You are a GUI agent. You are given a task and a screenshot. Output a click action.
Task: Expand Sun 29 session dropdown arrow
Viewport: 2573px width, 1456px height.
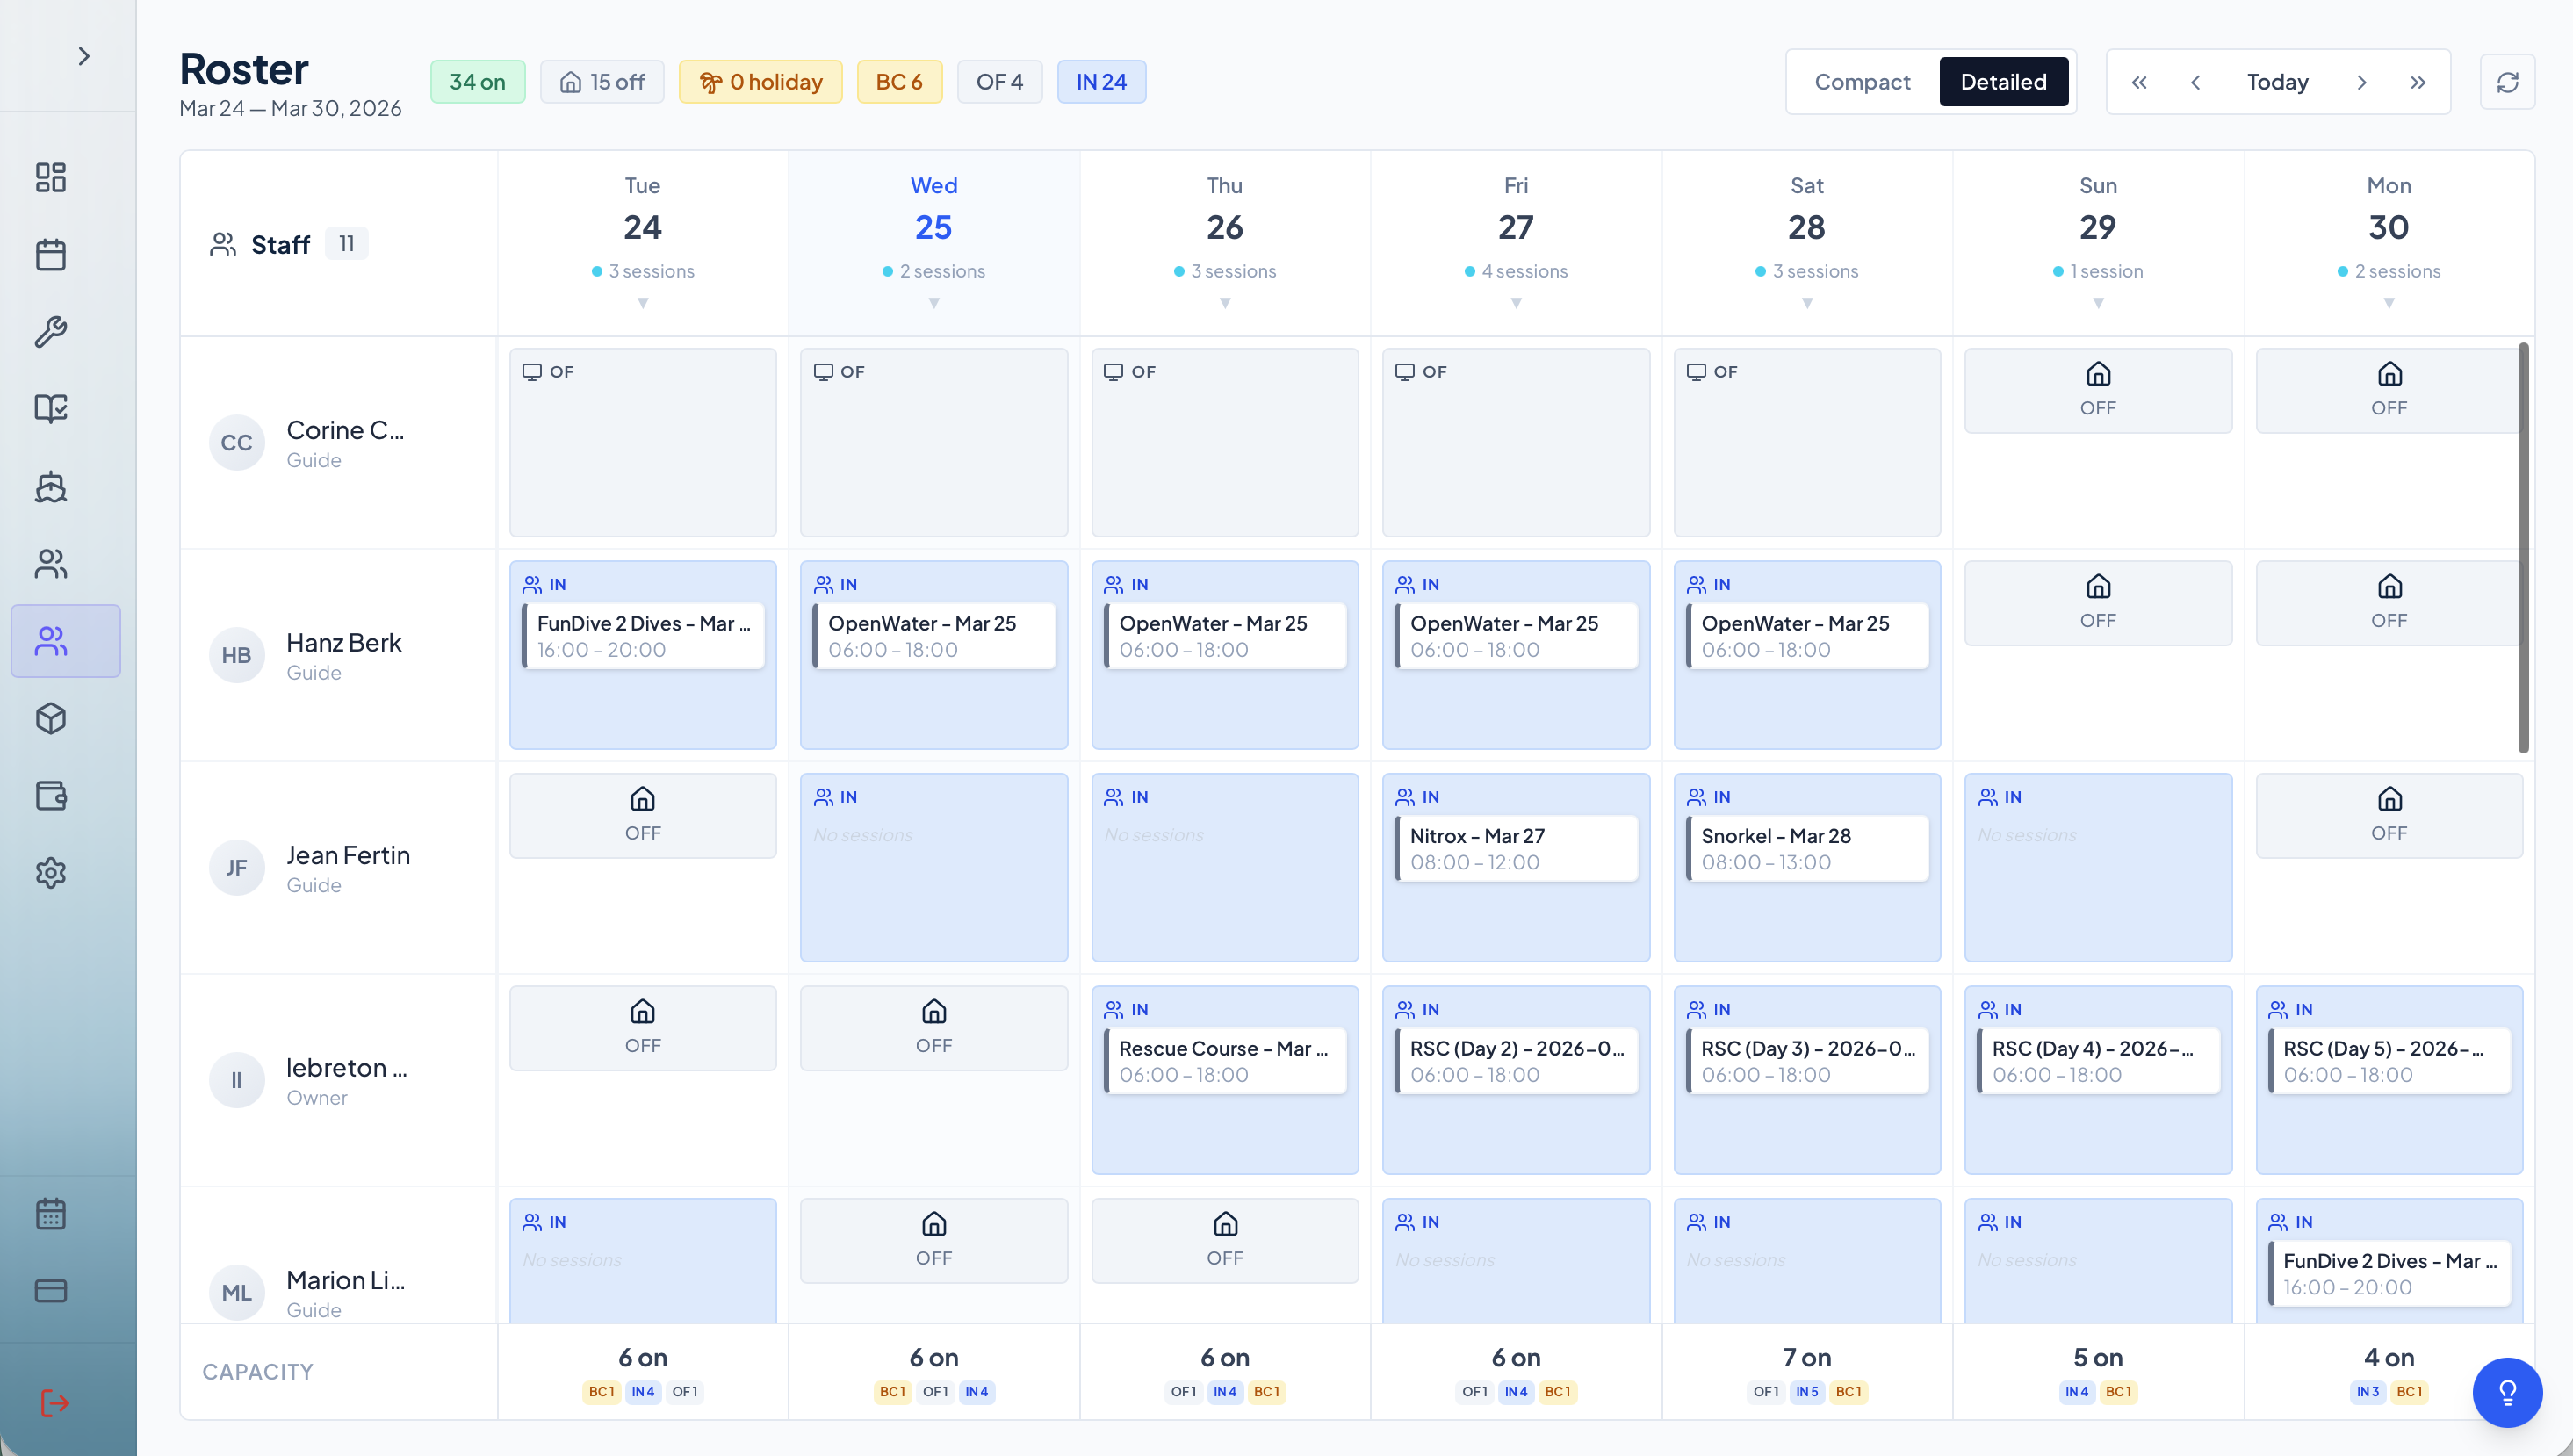click(2098, 303)
